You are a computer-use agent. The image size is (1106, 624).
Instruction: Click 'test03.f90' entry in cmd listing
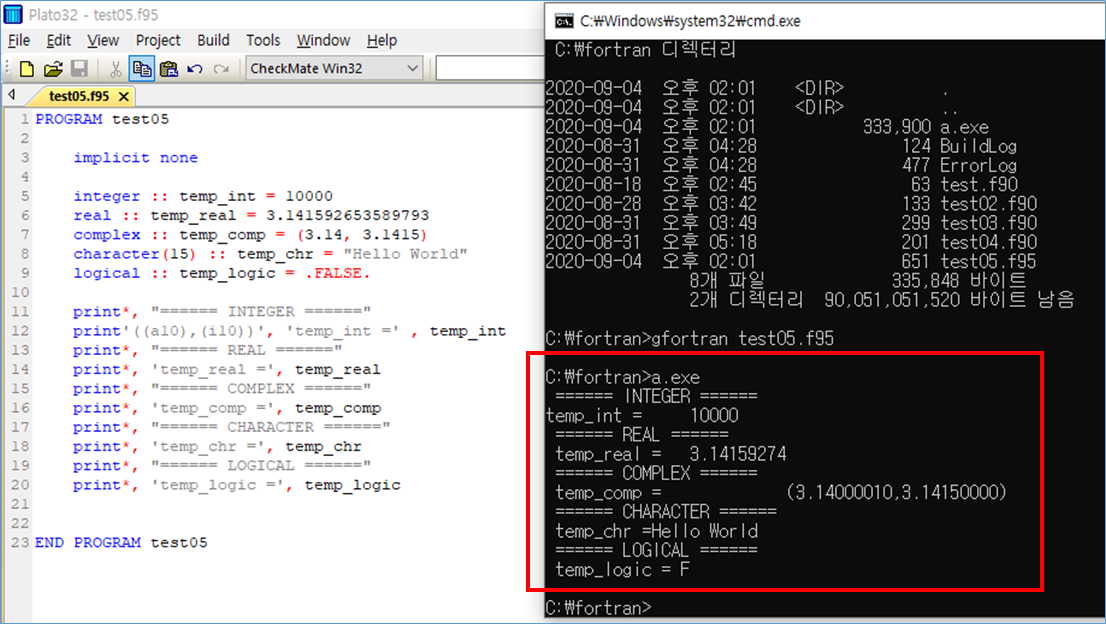pos(988,223)
